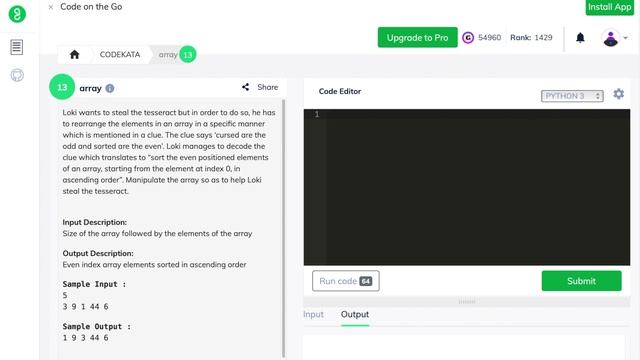Open the editor settings gear
Screen dimensions: 640x360
(x=618, y=94)
